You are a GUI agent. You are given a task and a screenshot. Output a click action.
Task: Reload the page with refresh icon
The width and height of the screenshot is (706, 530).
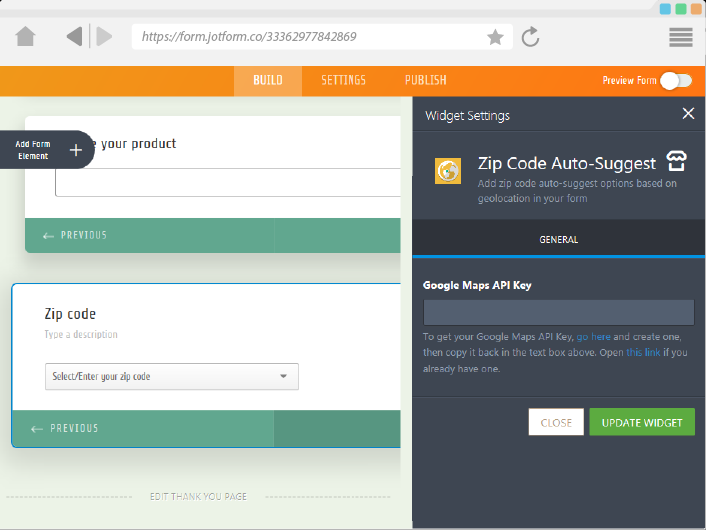pos(531,37)
